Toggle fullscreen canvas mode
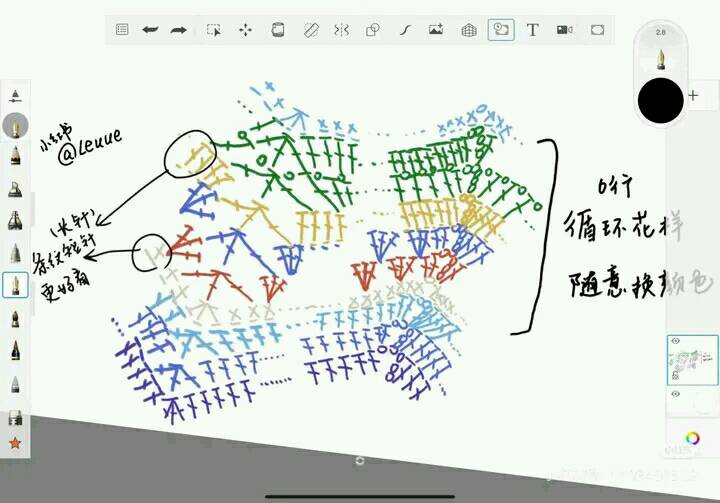720x503 pixels. pos(597,30)
